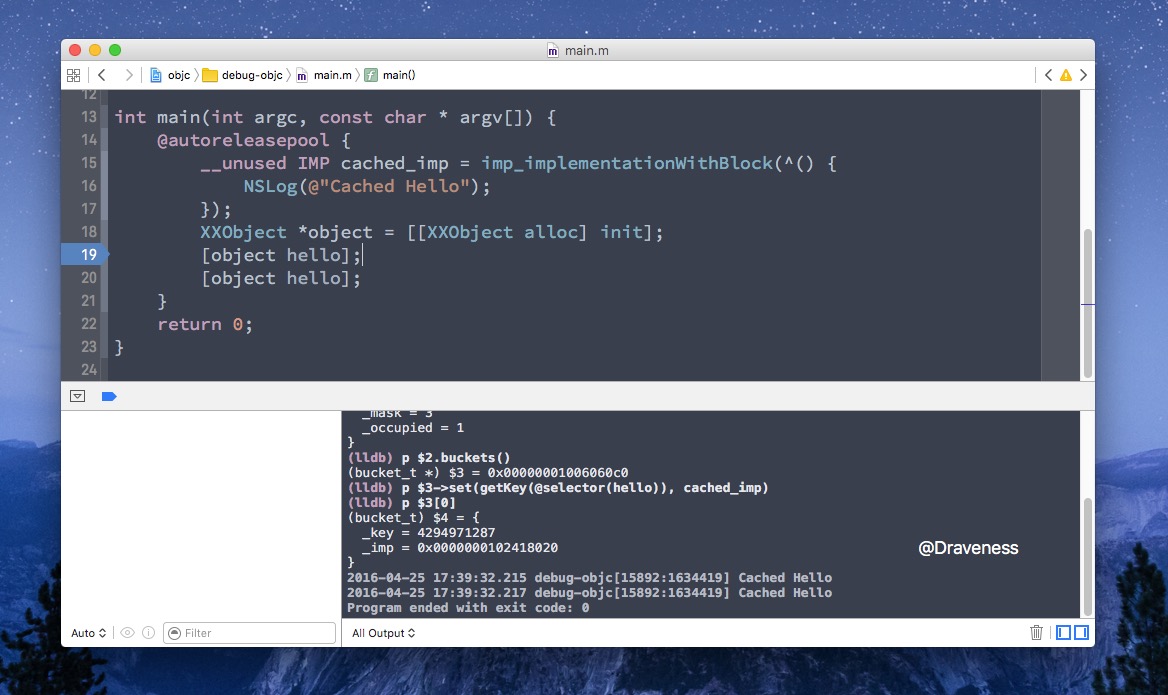Image resolution: width=1168 pixels, height=695 pixels.
Task: Click the filter field magnifier icon
Action: pos(175,633)
